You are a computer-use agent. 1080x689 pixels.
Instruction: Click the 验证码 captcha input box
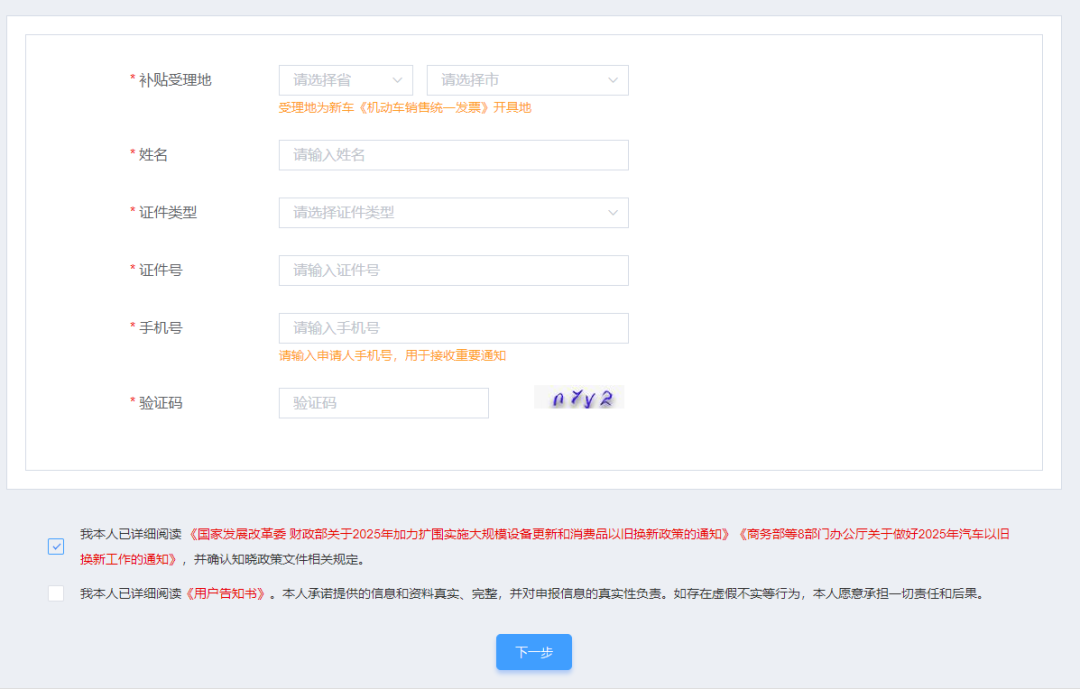[383, 403]
